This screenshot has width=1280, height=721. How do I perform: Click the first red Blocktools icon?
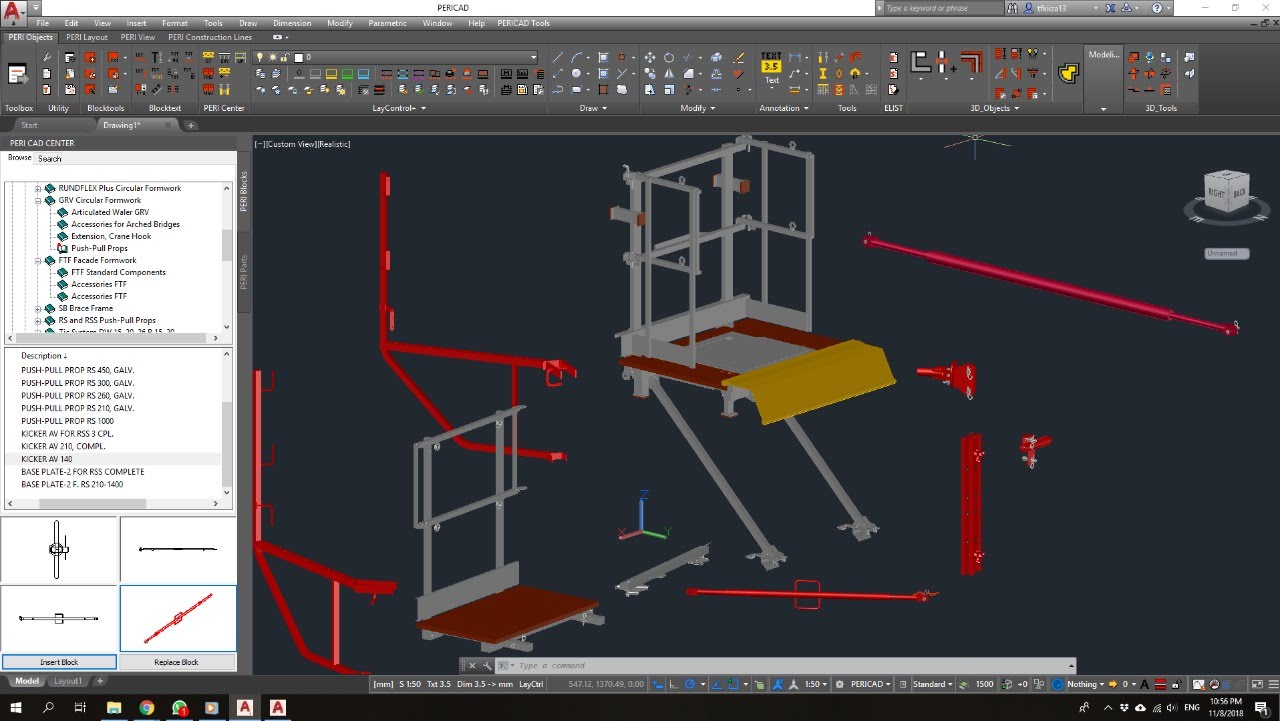(x=90, y=58)
